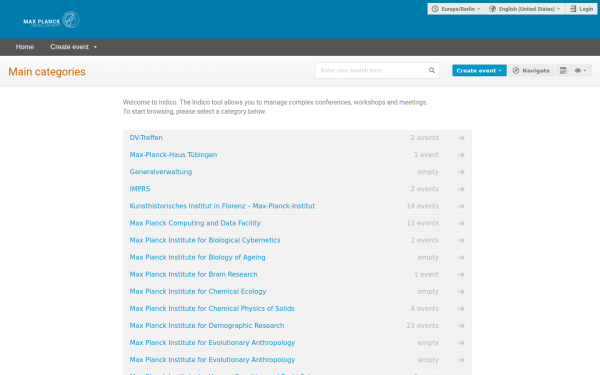The image size is (600, 375).
Task: Open Max Planck Institute for Biology of Ageing
Action: pos(197,257)
